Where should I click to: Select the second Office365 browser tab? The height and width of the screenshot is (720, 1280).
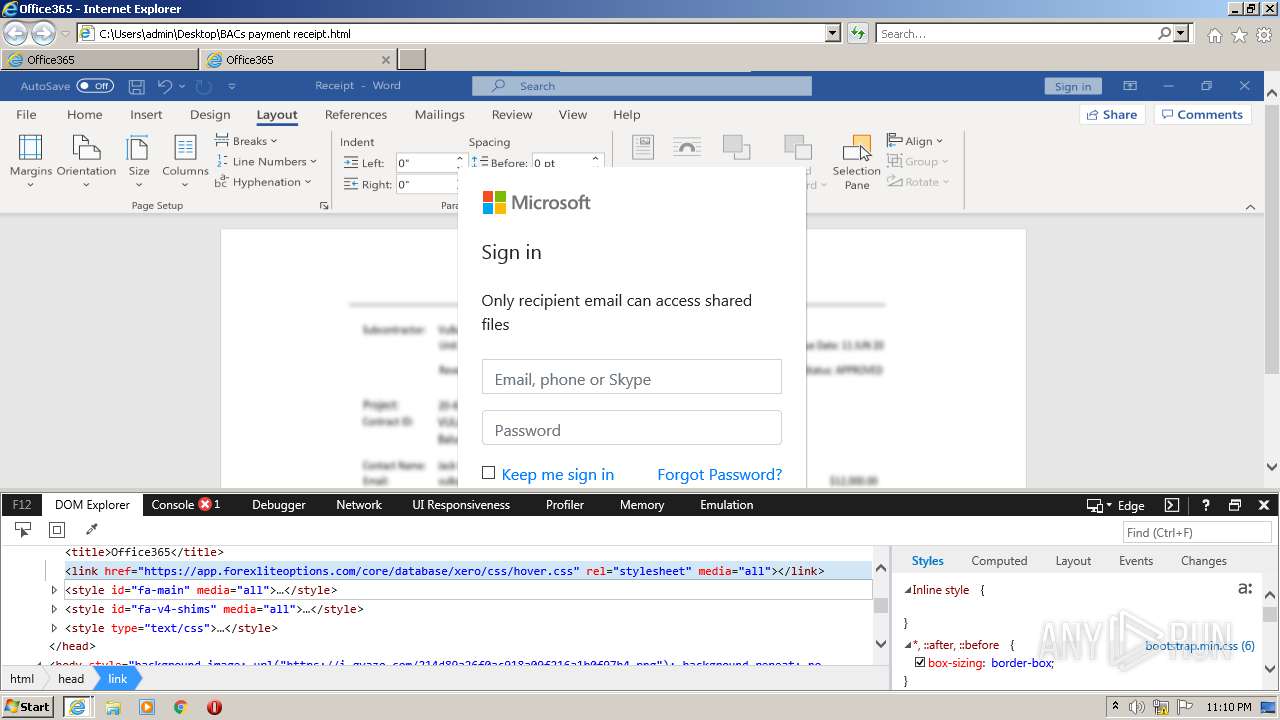click(298, 60)
